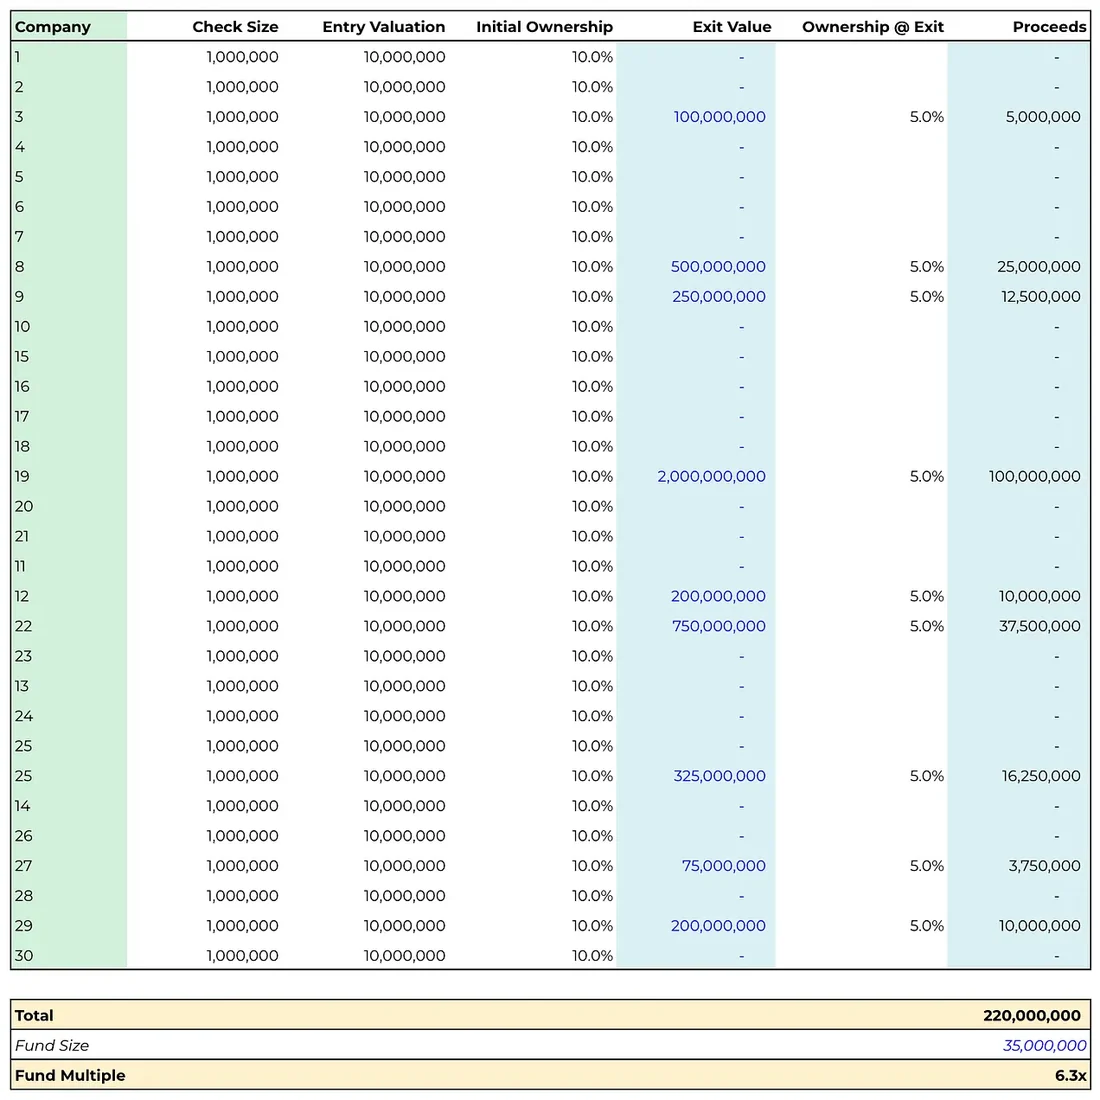Click the 325,000,000 exit value cell
The width and height of the screenshot is (1100, 1100).
pyautogui.click(x=719, y=776)
